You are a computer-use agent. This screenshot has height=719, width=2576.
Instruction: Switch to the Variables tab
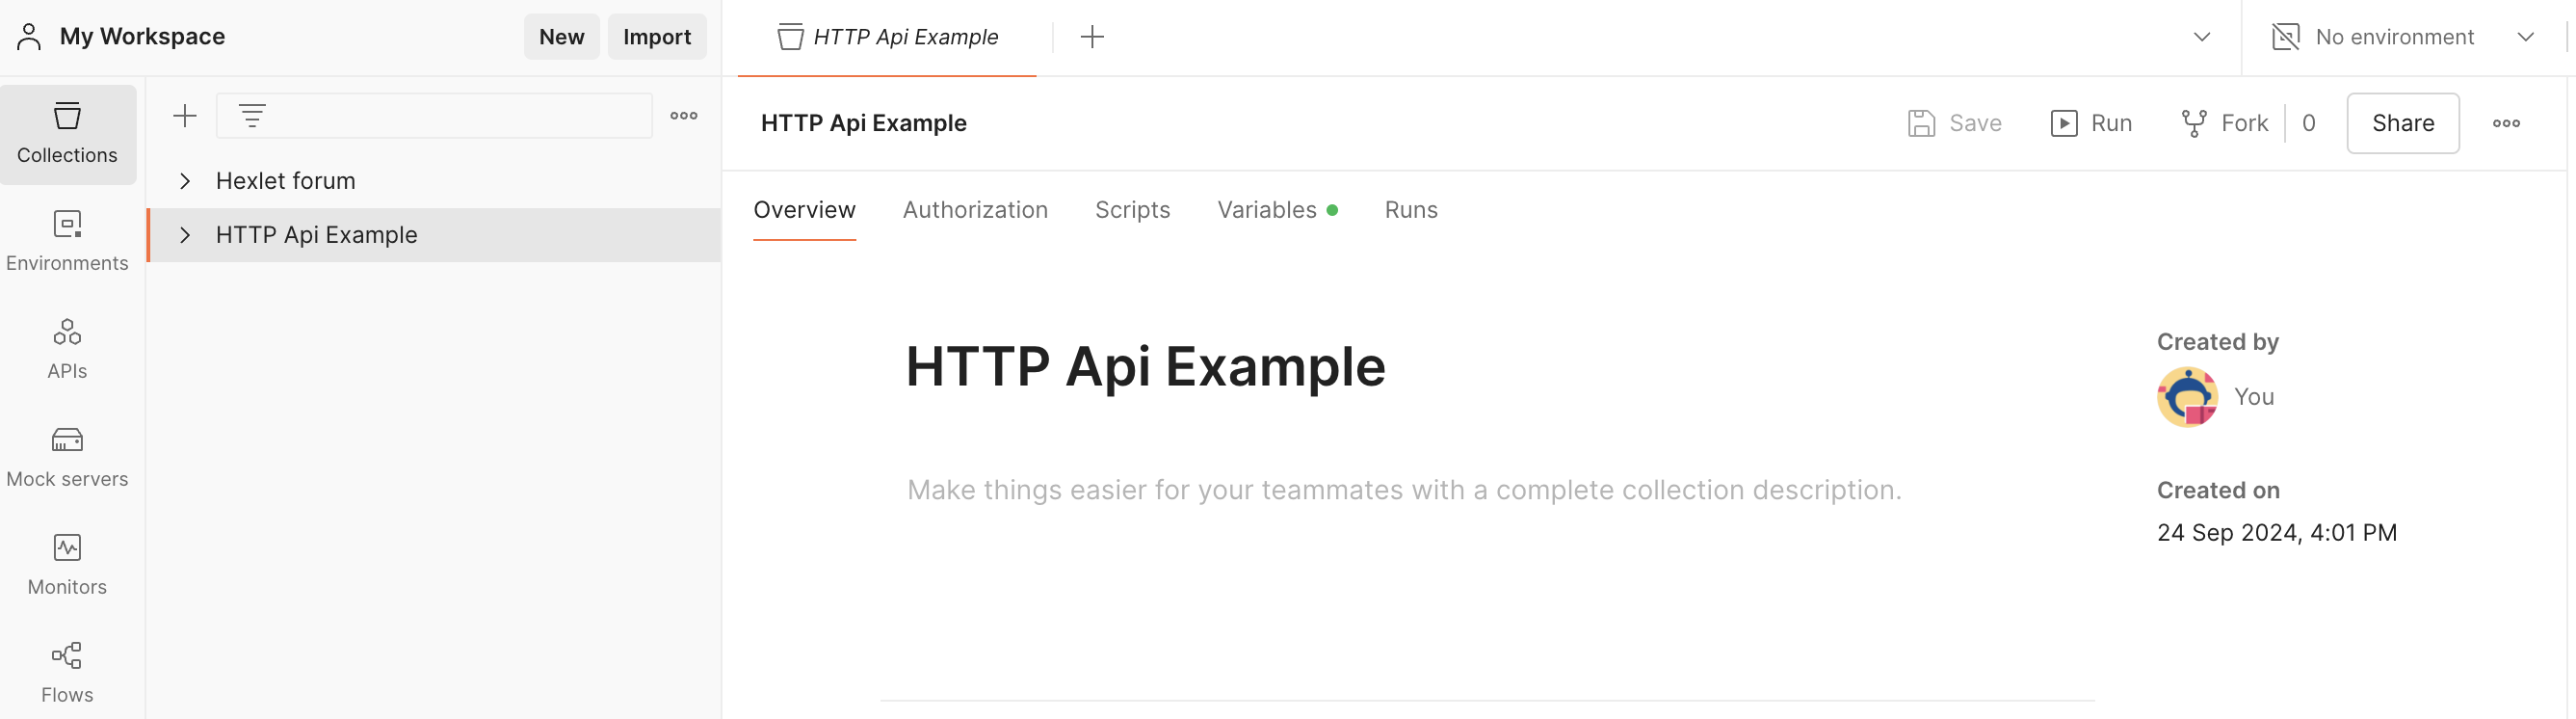pos(1266,210)
